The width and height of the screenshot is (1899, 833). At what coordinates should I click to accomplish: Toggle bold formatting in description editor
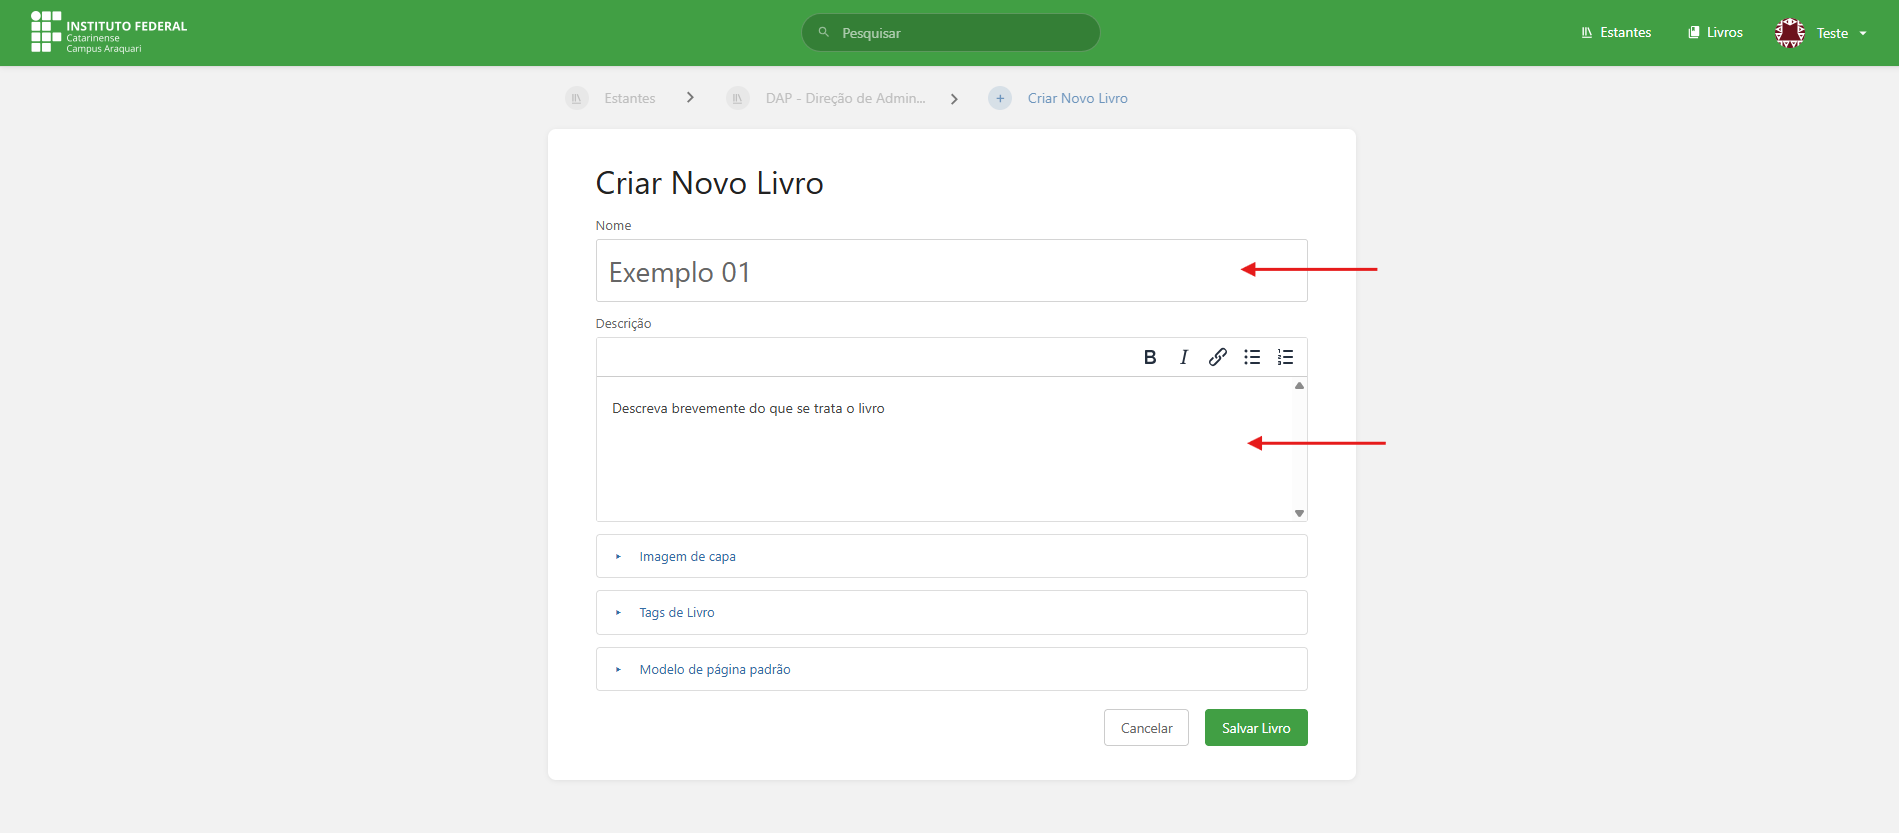pyautogui.click(x=1150, y=357)
